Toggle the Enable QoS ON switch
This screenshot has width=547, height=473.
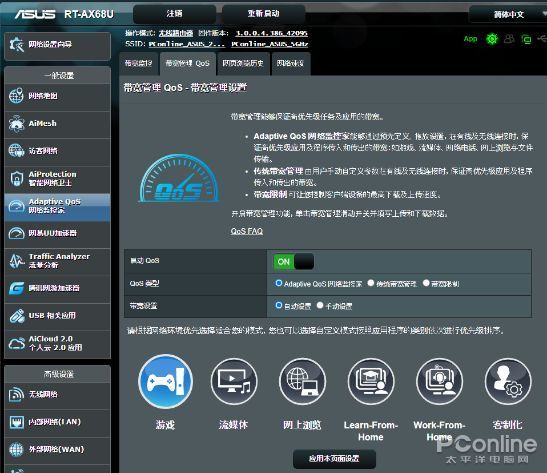tap(294, 262)
